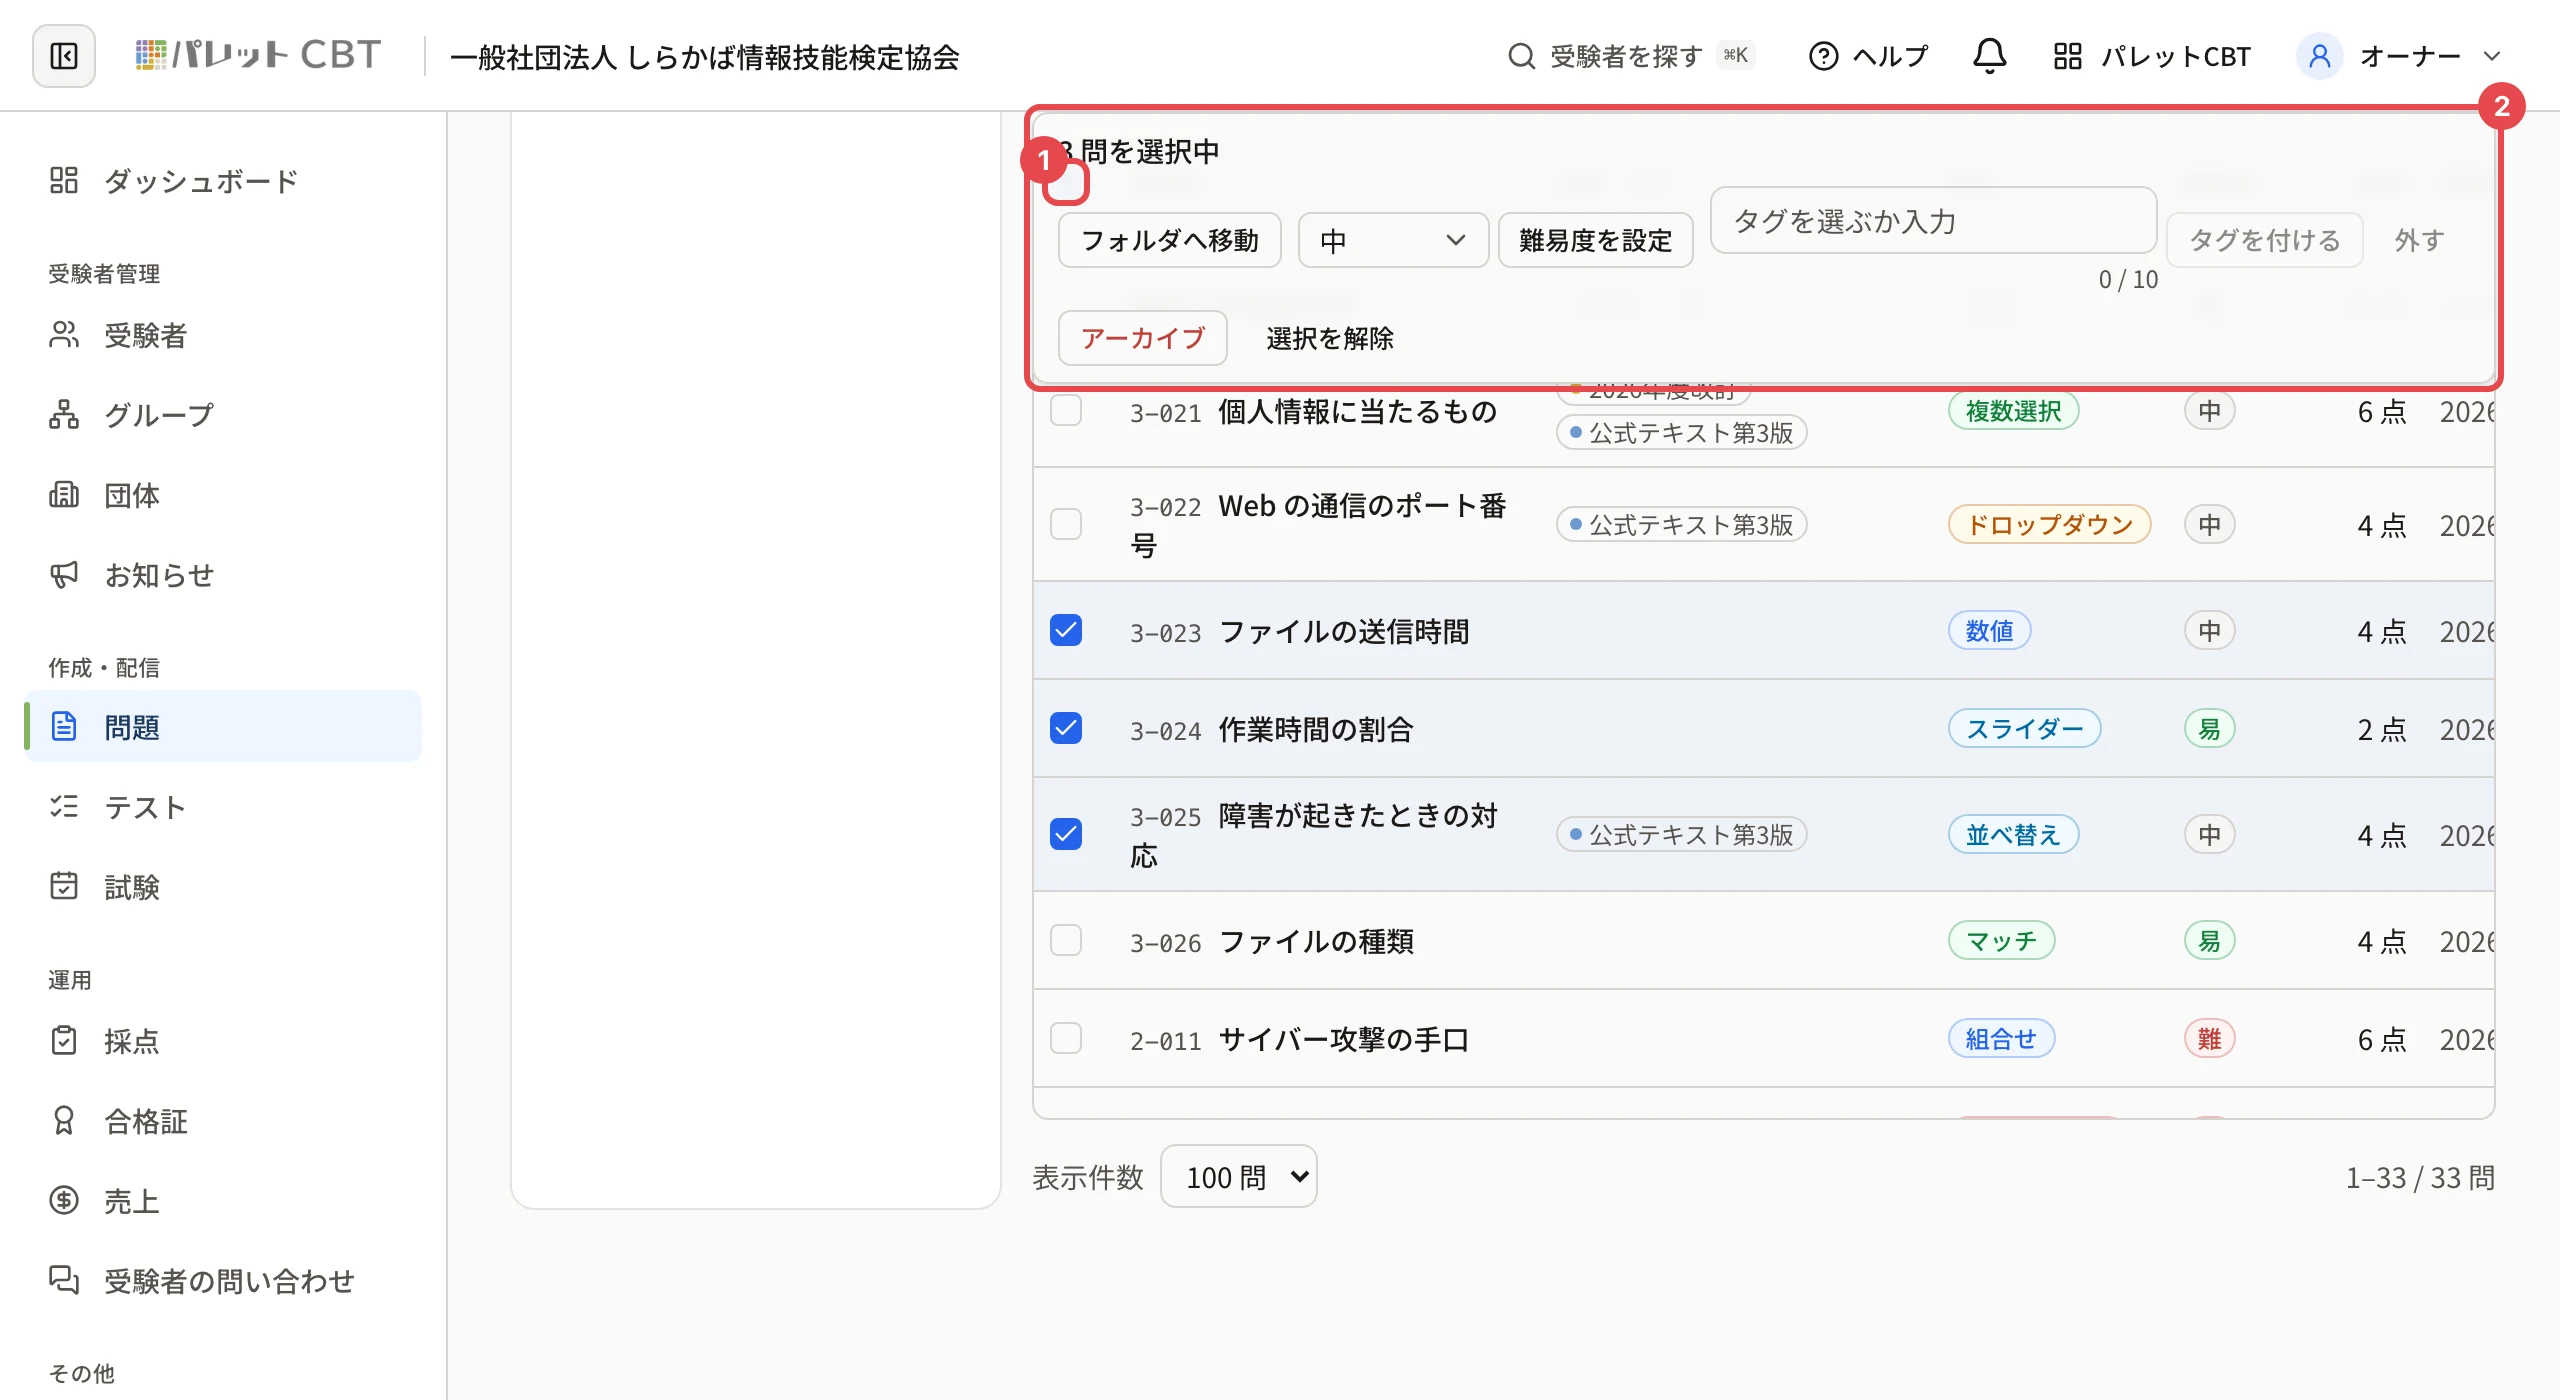Open notifications bell icon
The image size is (2560, 1400).
tap(1989, 56)
